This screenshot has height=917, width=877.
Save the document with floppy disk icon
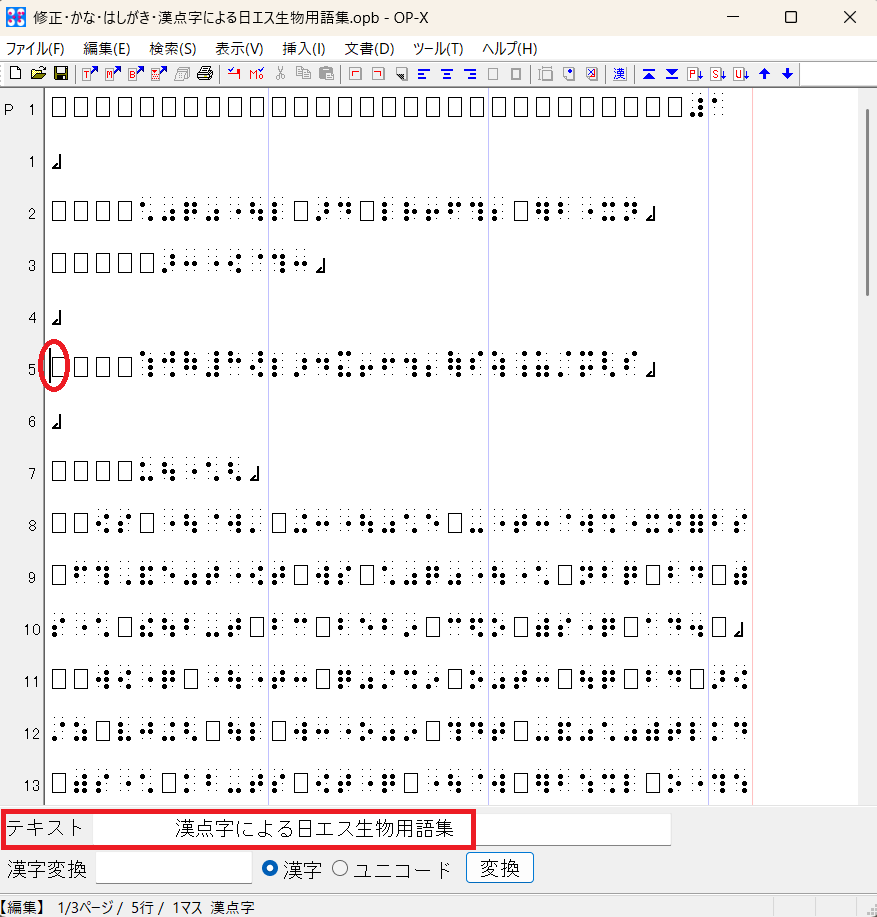(x=60, y=74)
